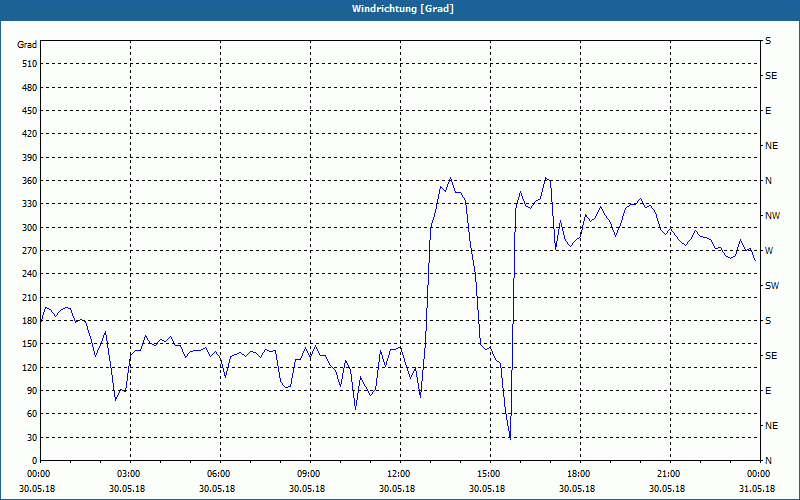The width and height of the screenshot is (800, 500).
Task: Click the 330 y-axis tick label
Action: click(30, 204)
